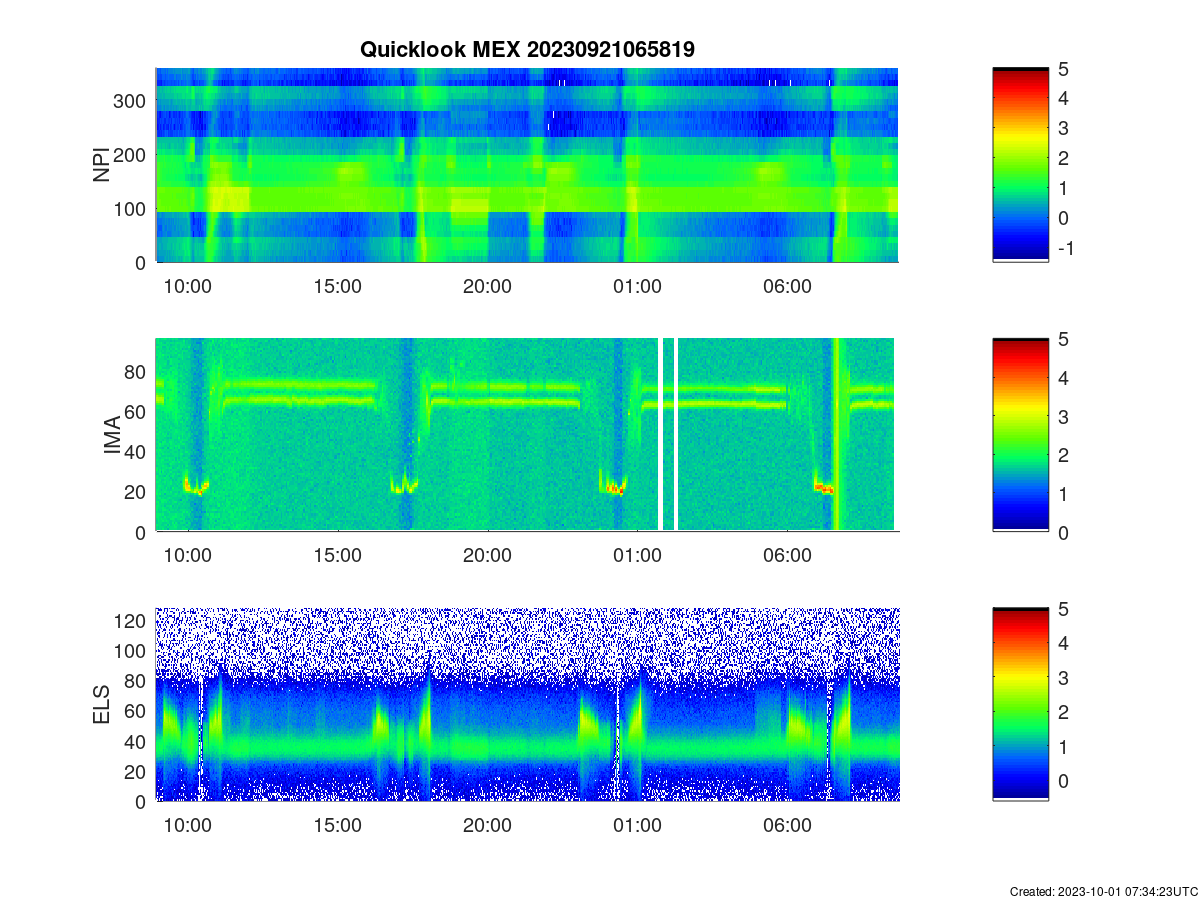Click the 20:00 tick under the NPI plot
The height and width of the screenshot is (900, 1200).
pos(487,286)
